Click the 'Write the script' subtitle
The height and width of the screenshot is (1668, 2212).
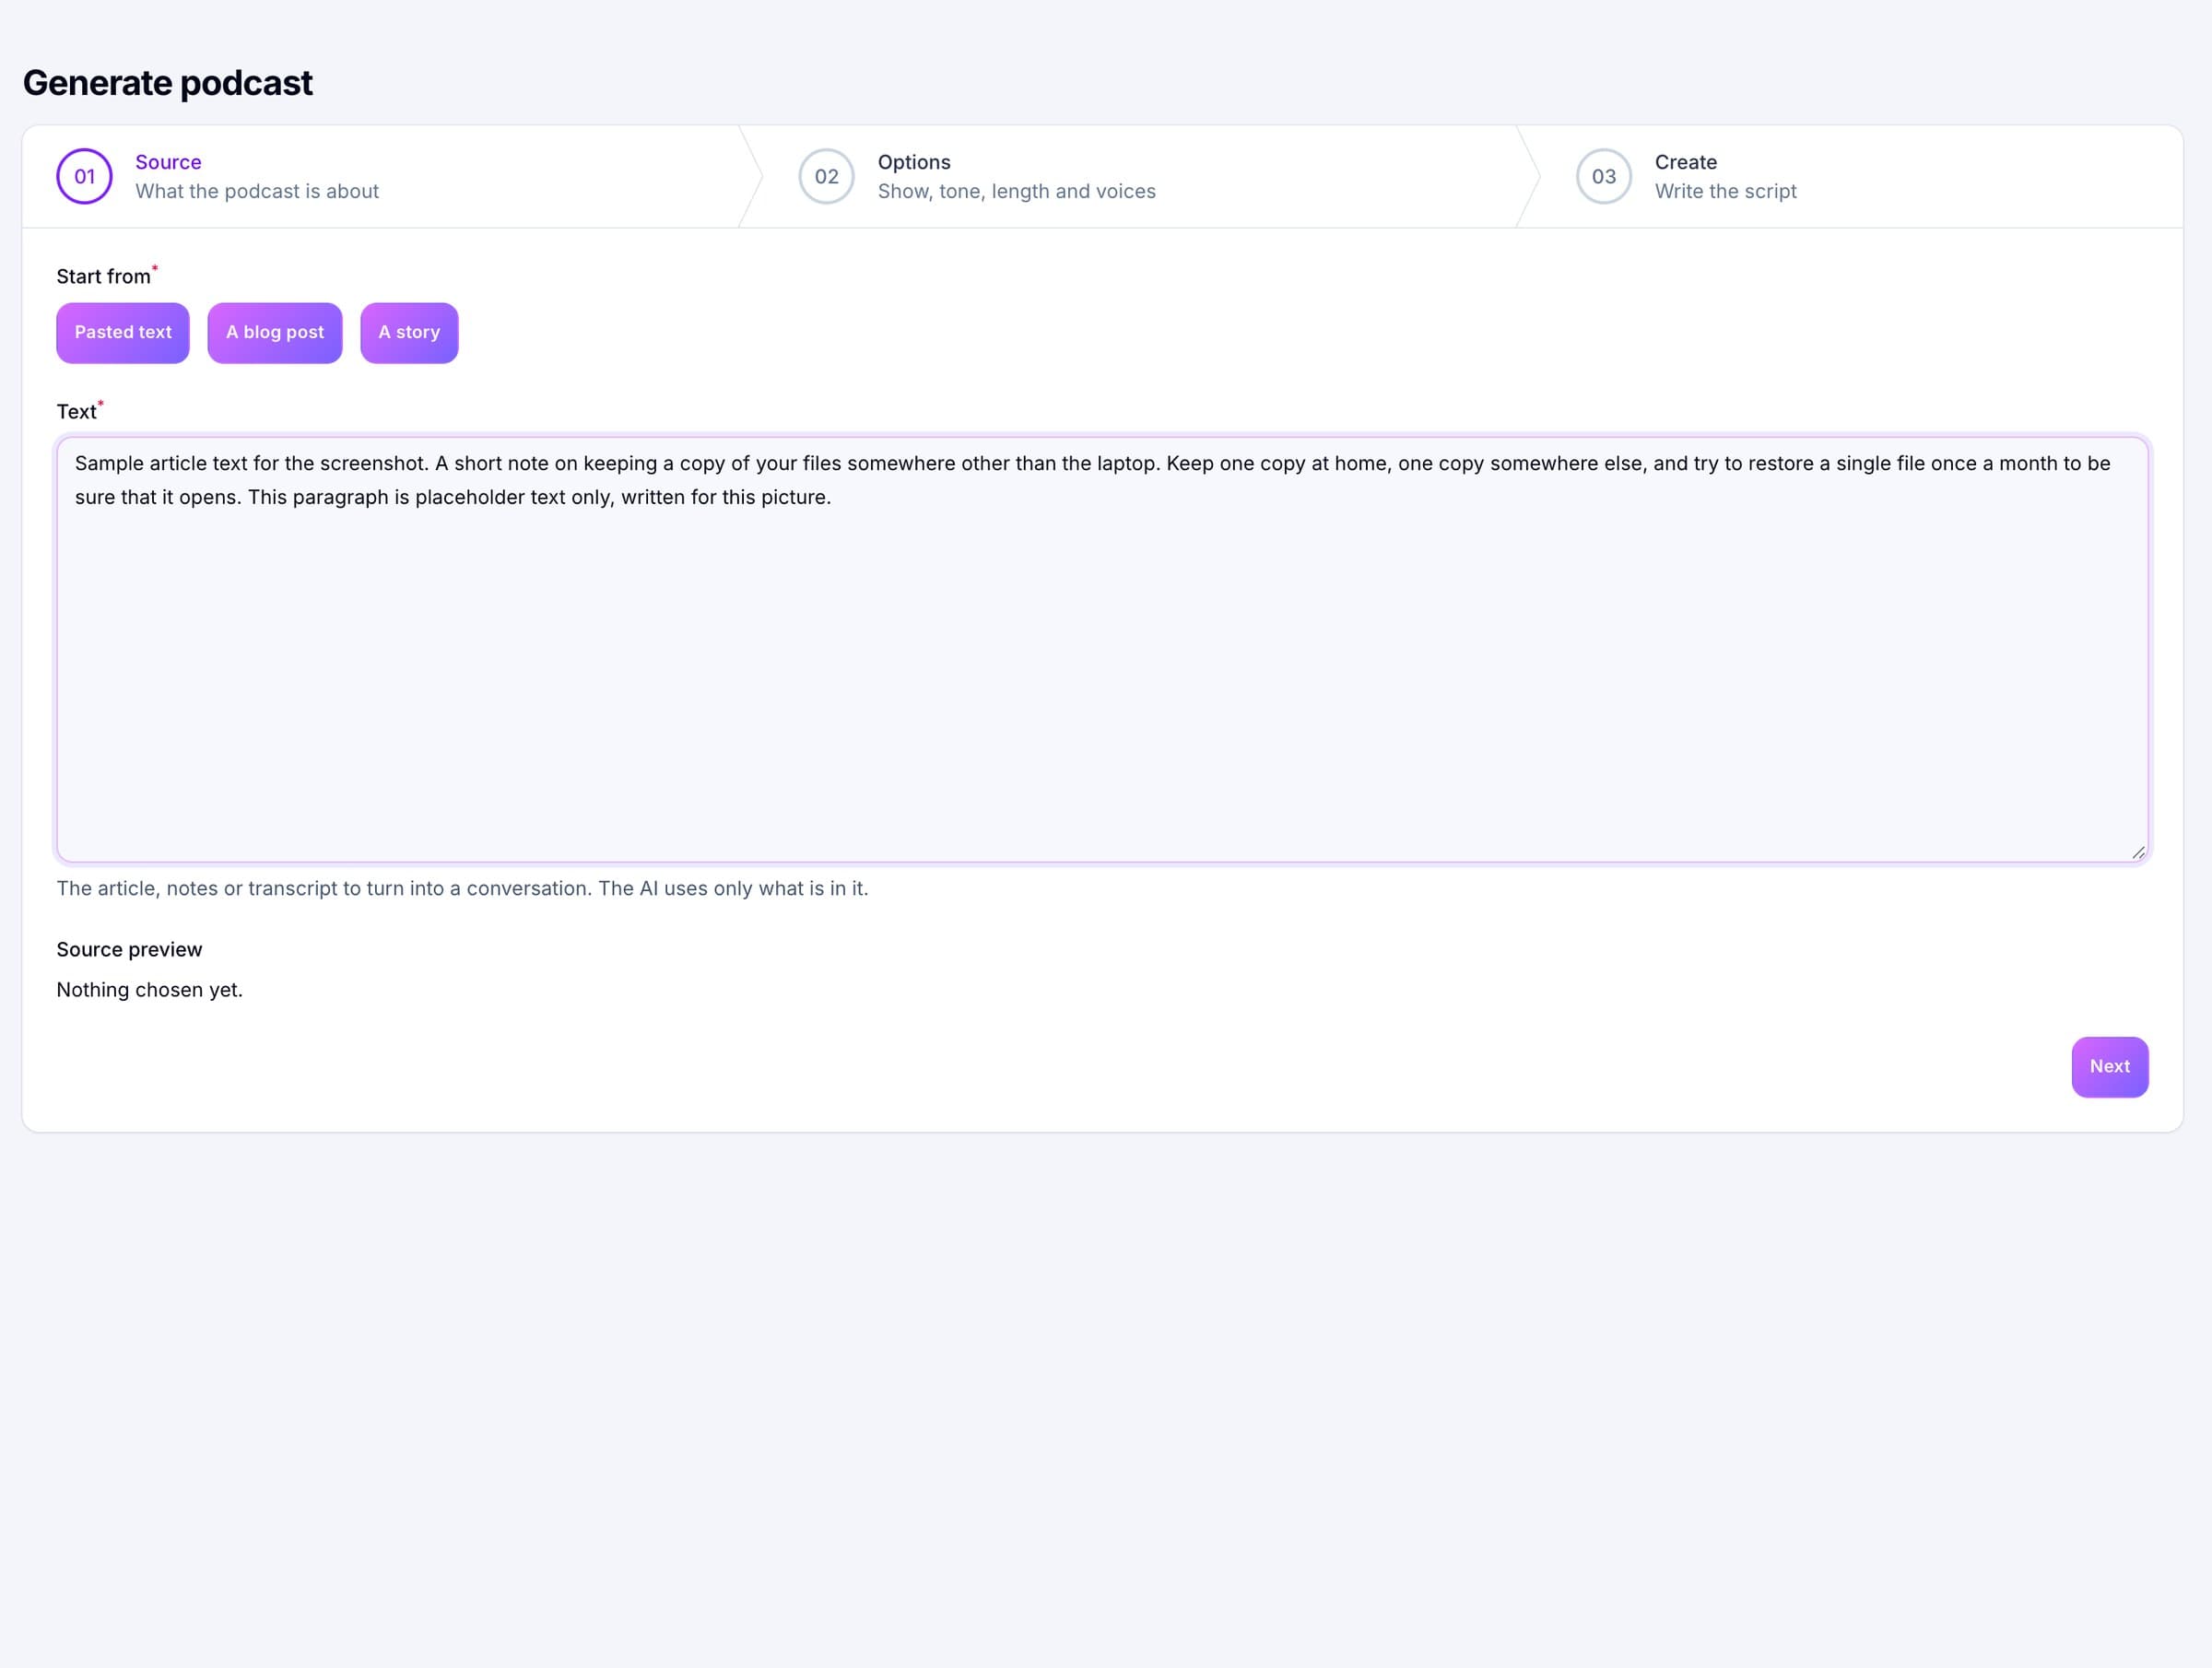click(x=1726, y=191)
